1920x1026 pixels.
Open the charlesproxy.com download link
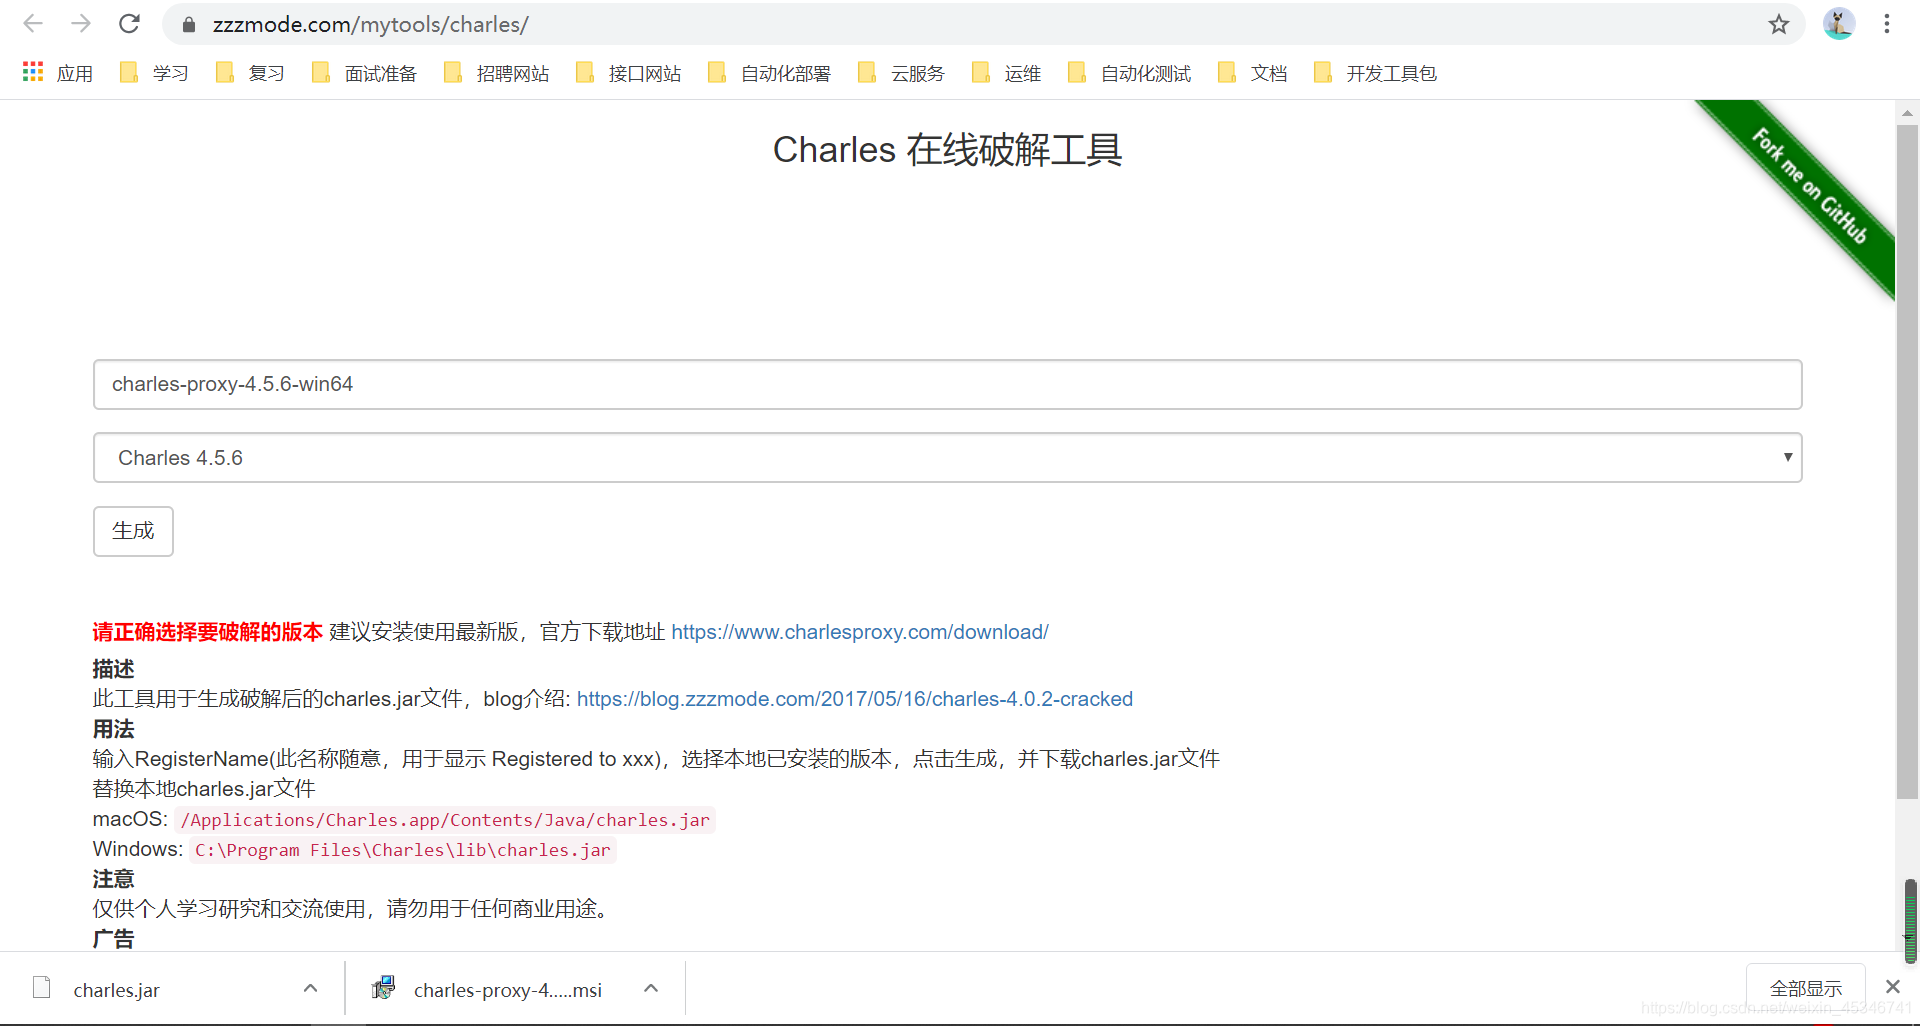(860, 632)
